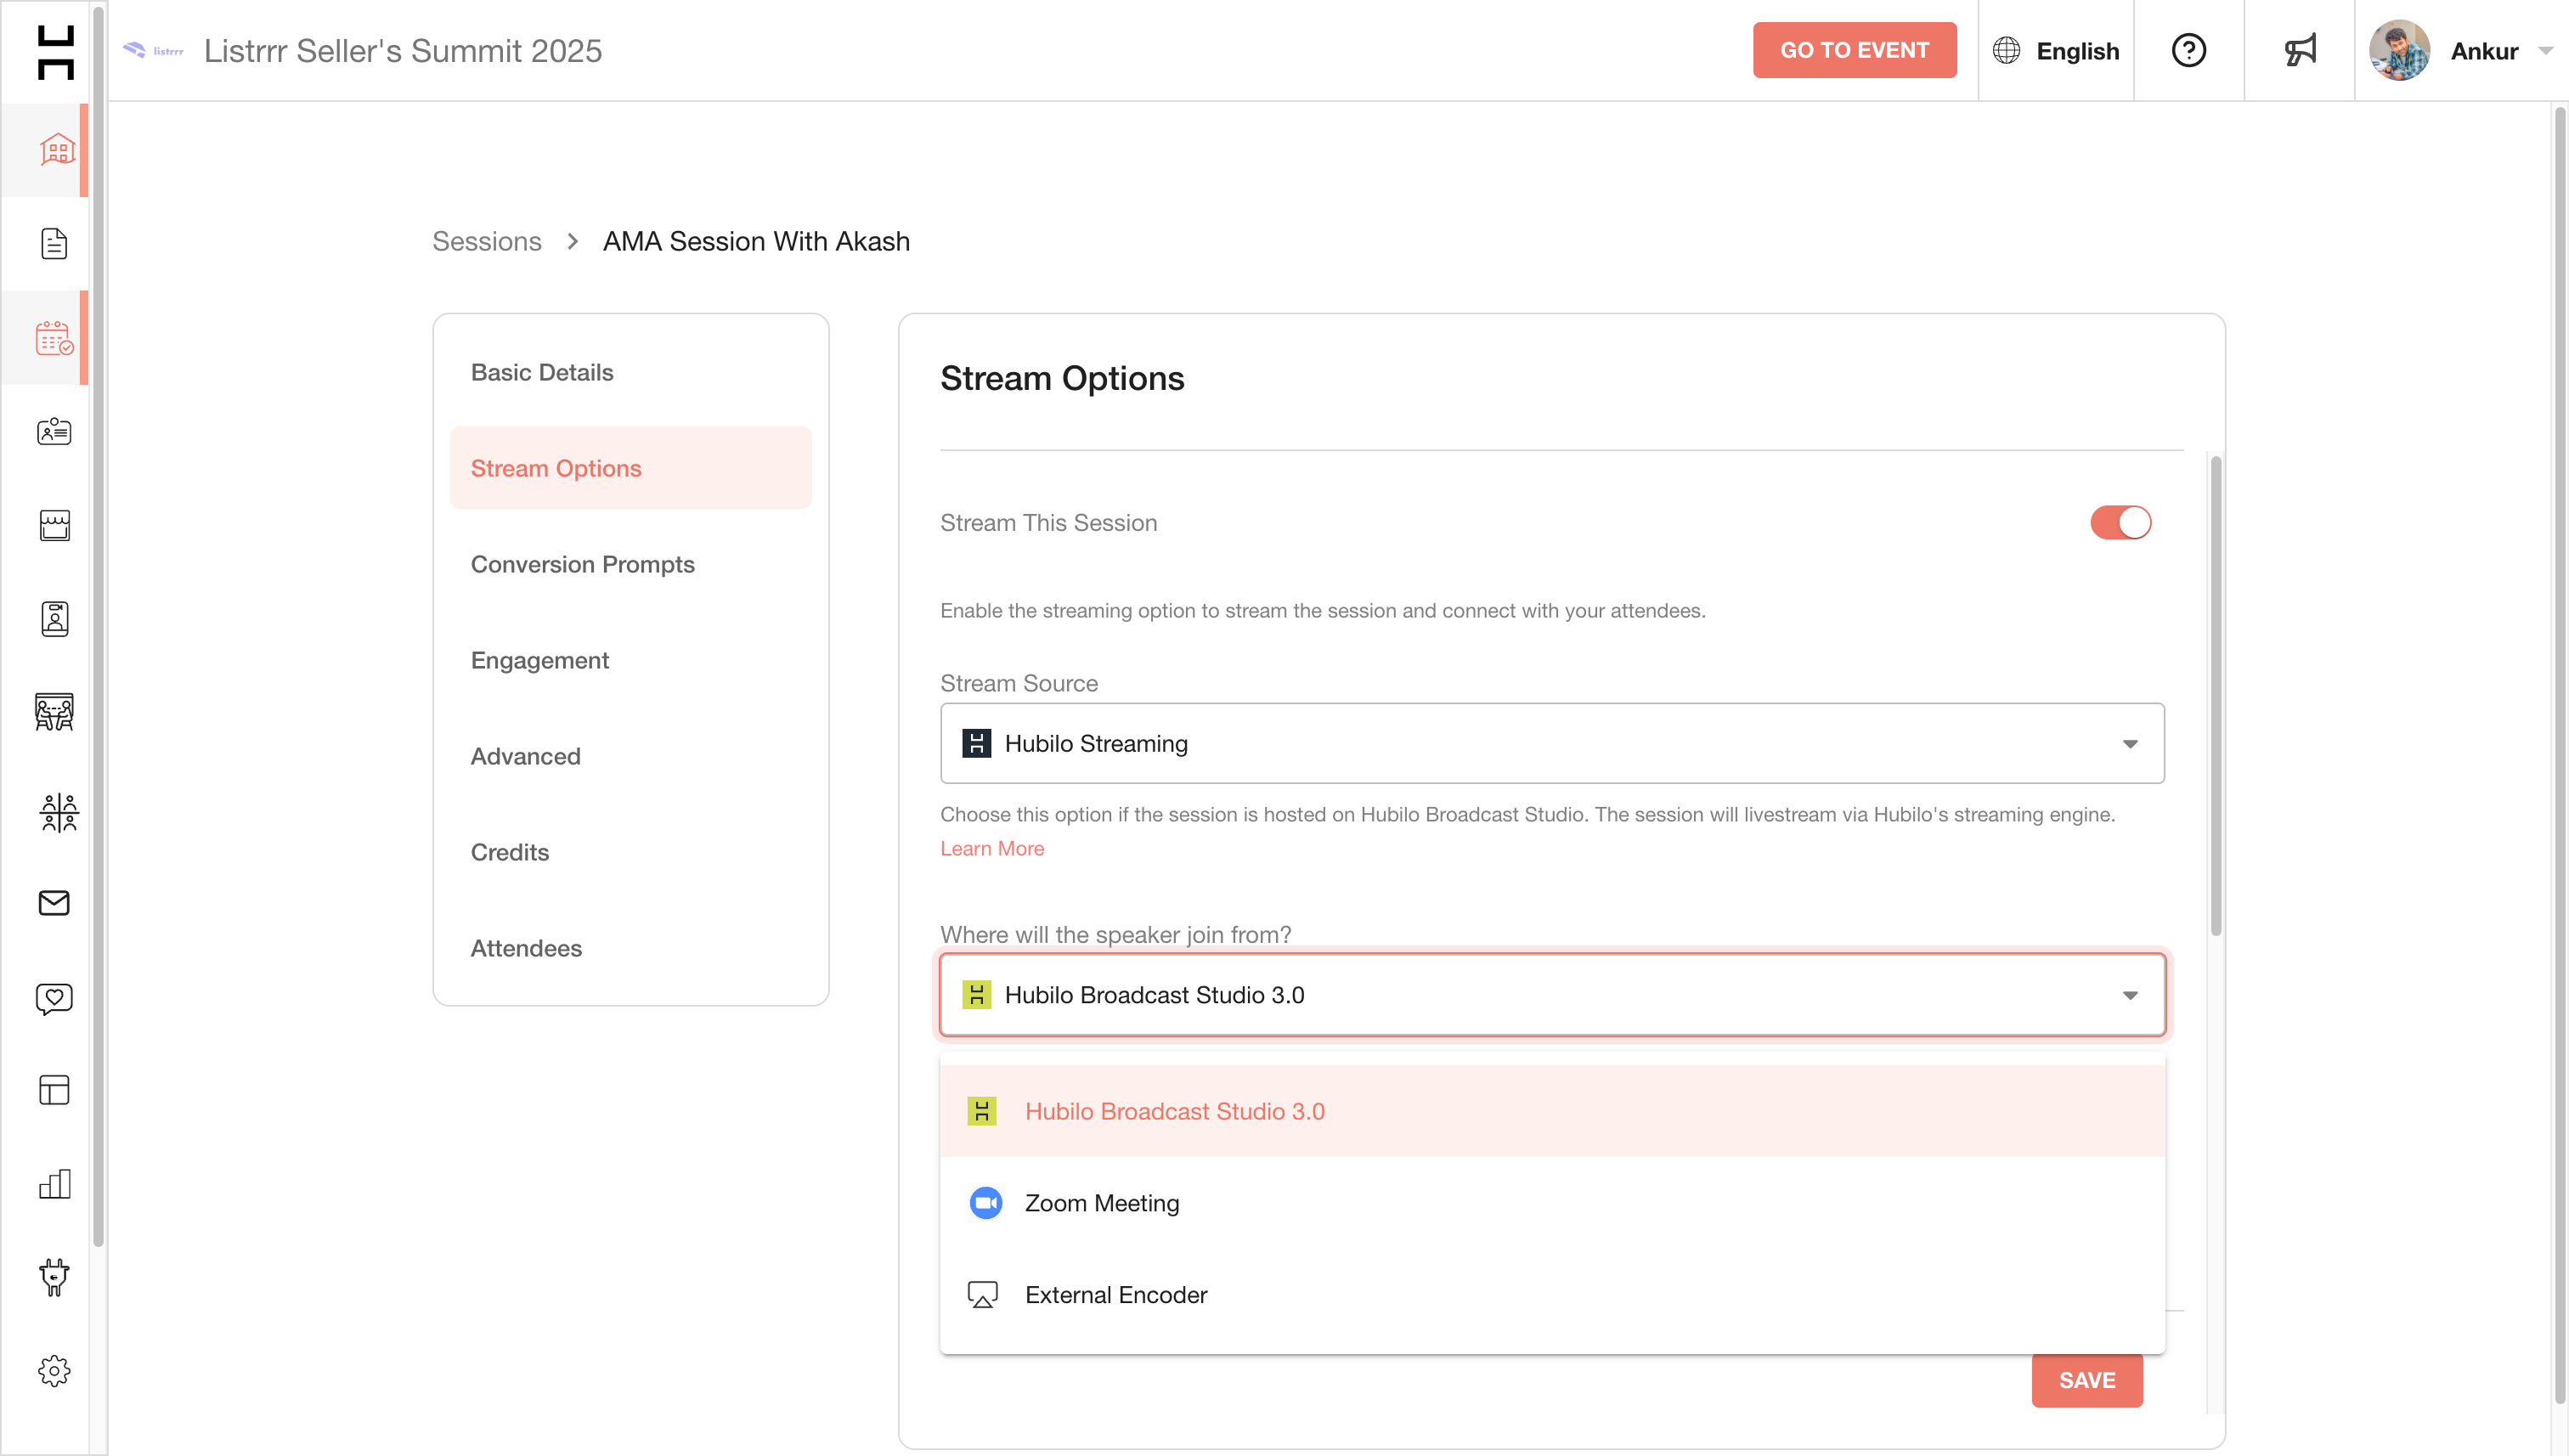Click the Stream Options panel scrollbar
This screenshot has height=1456, width=2569.
point(2215,695)
